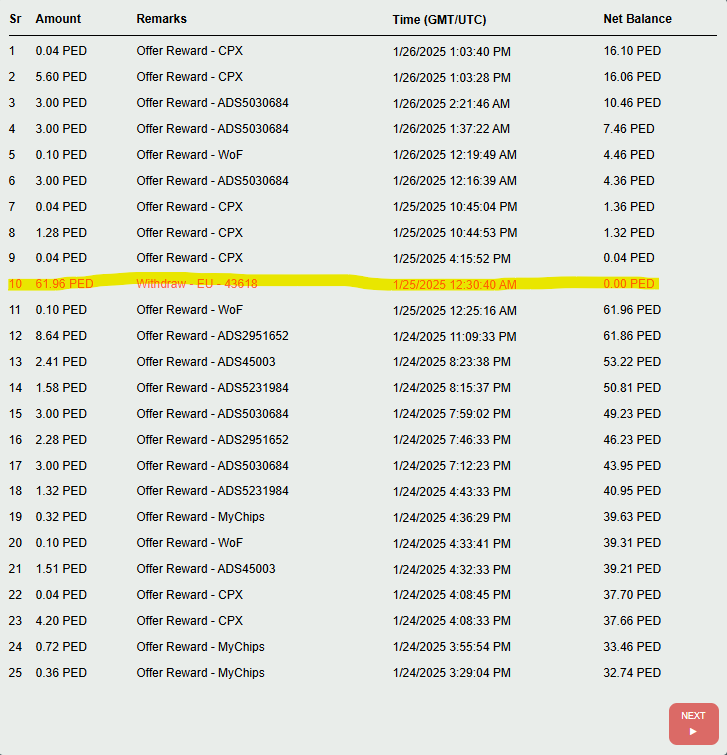
Task: Click the 37.66 PED net balance
Action: click(x=632, y=621)
